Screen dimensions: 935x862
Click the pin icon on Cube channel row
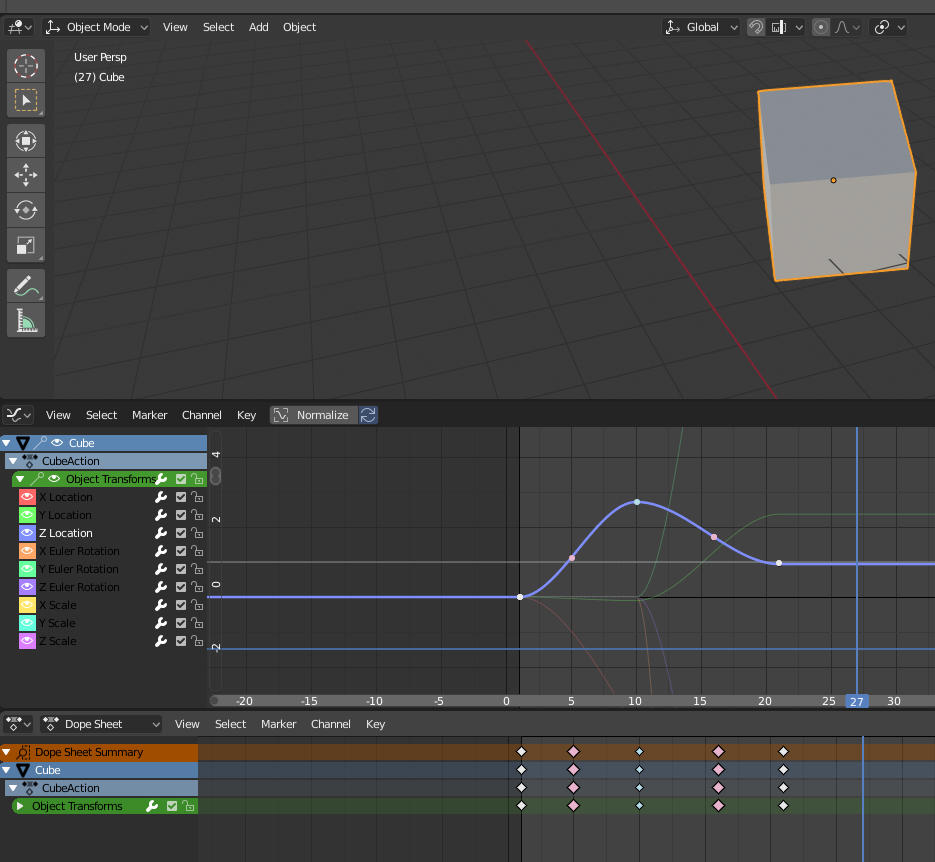tap(40, 443)
